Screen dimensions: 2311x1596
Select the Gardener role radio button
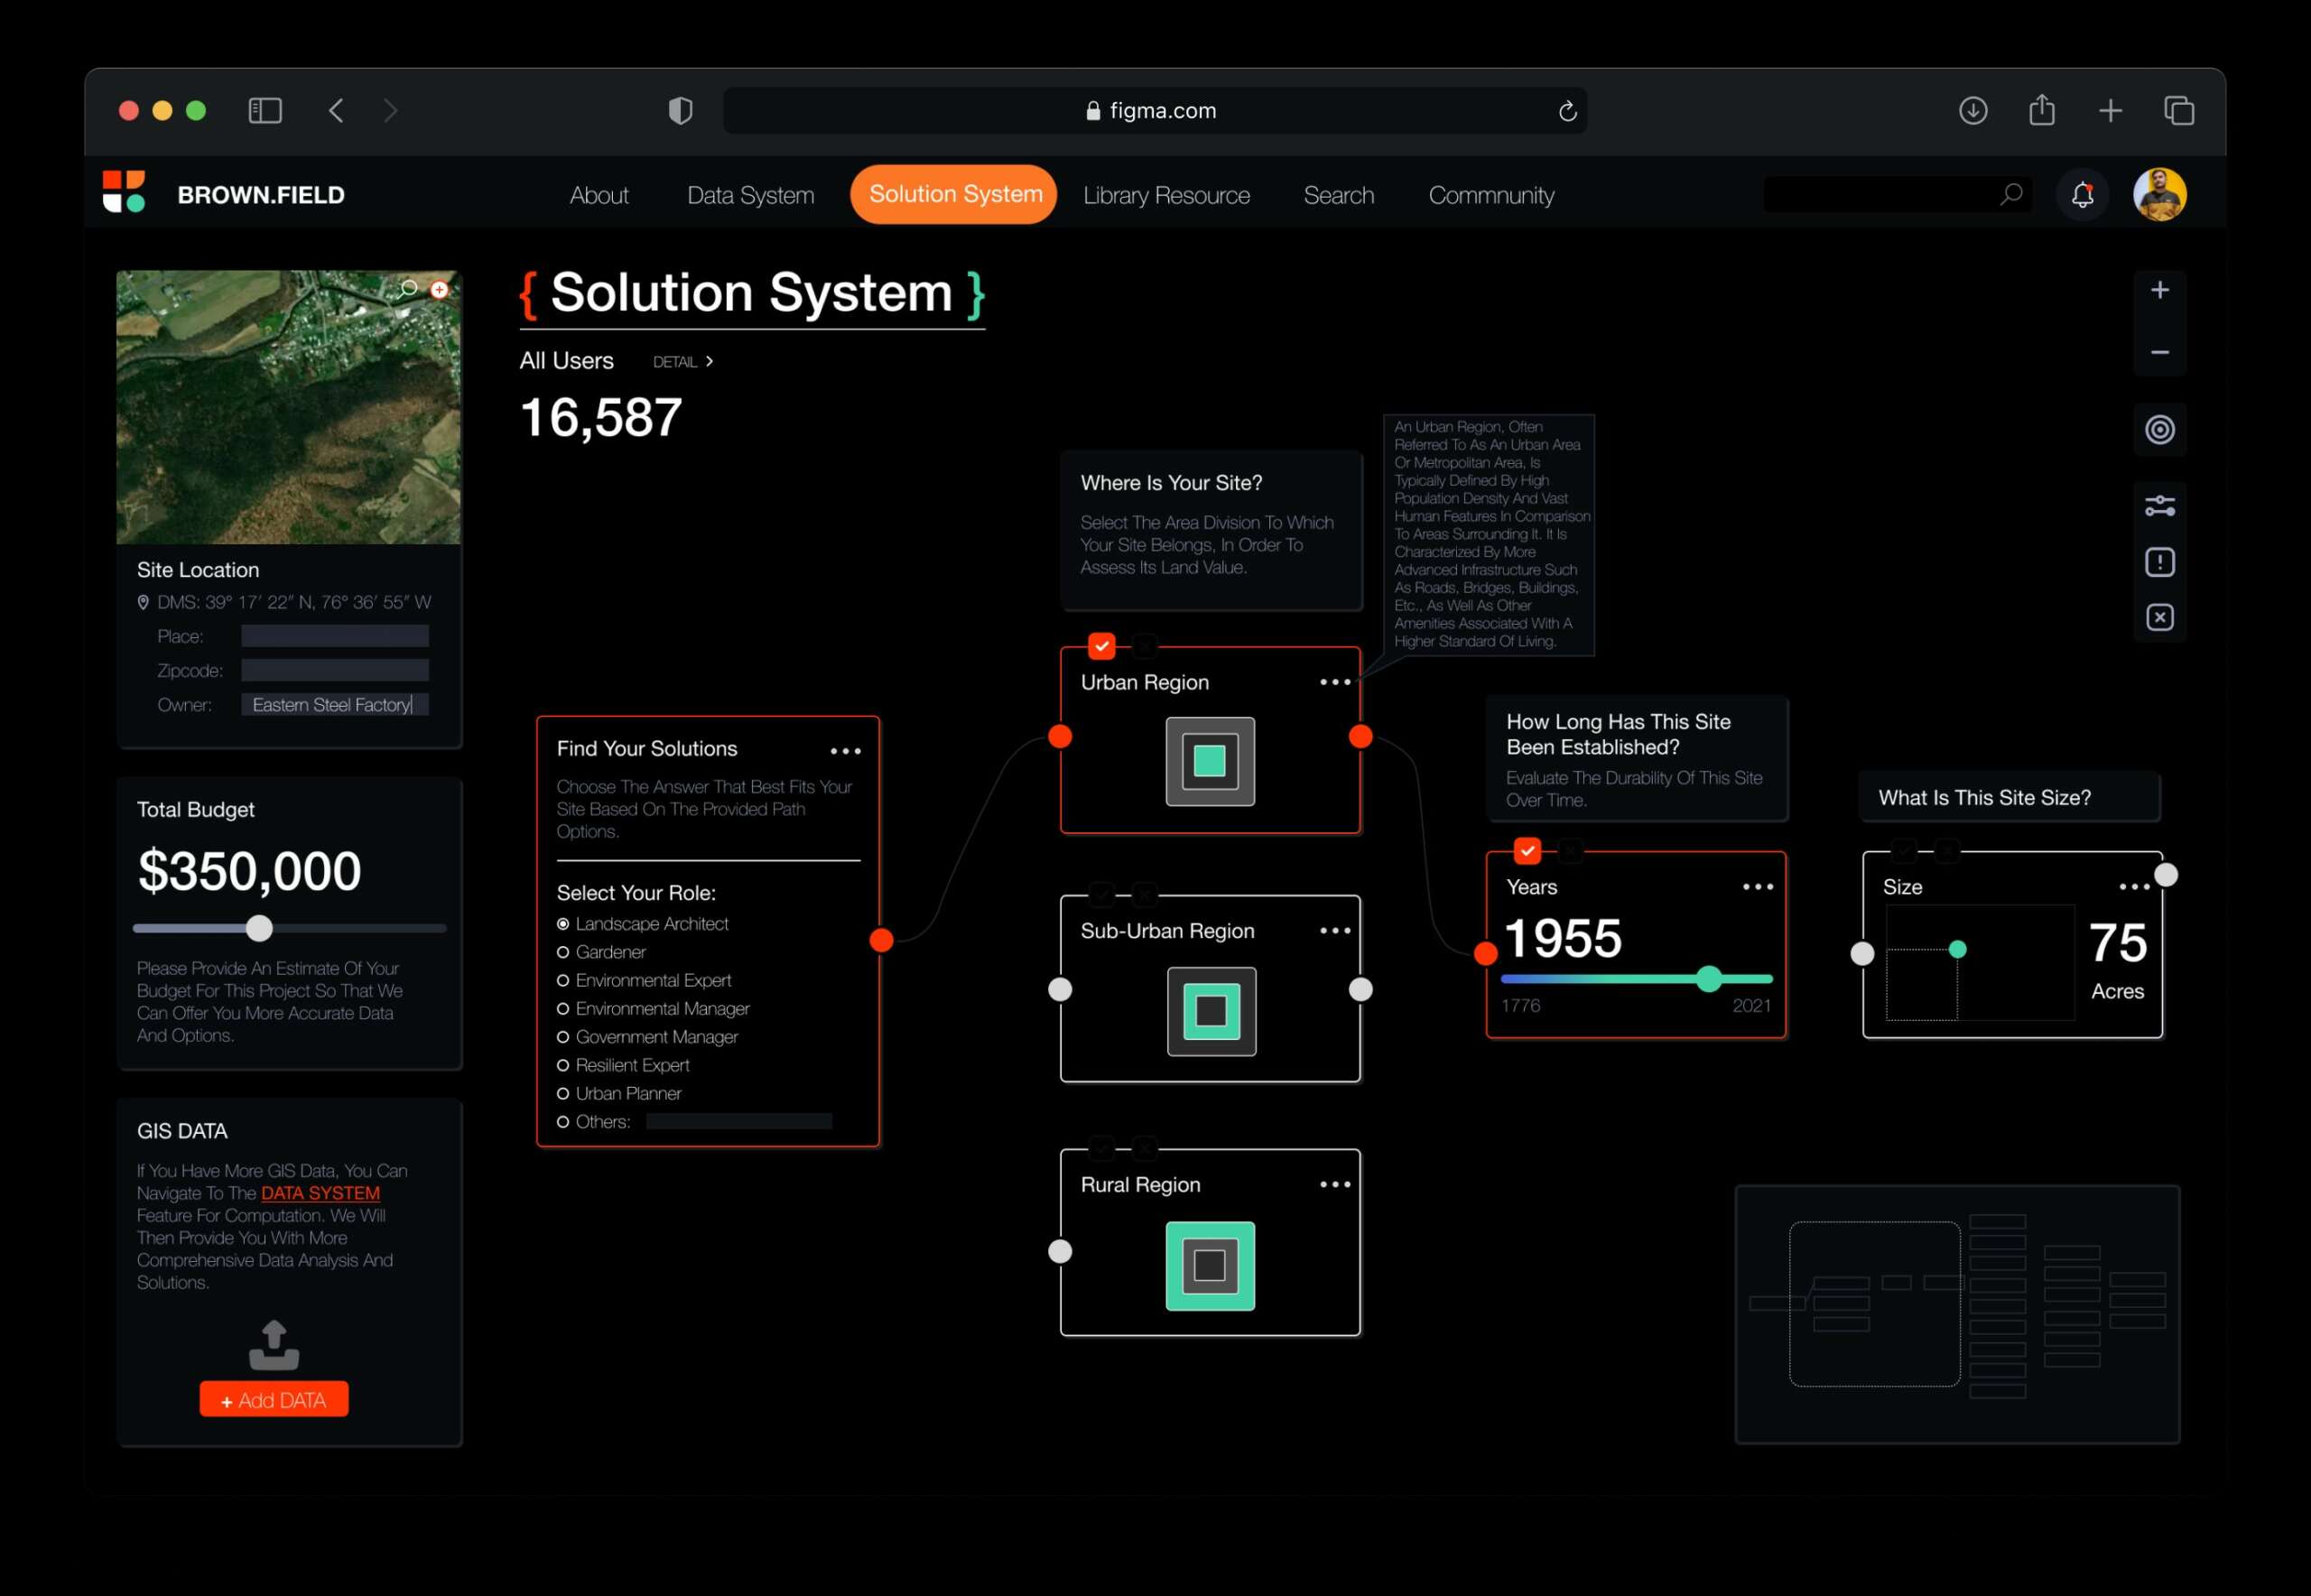pos(563,952)
